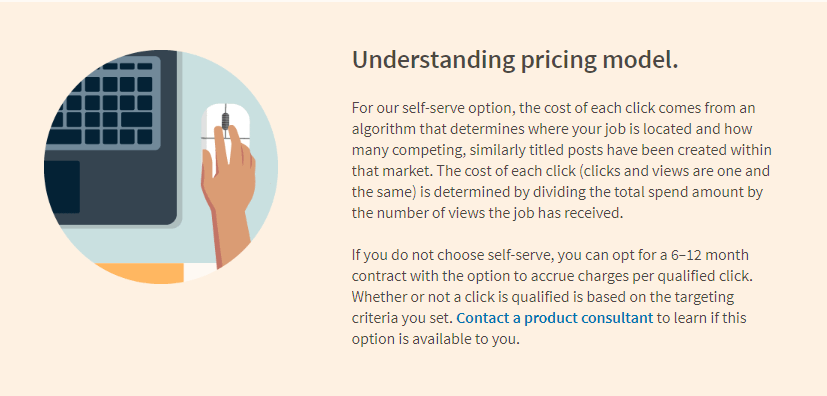Click the computer mouse in the illustration
827x396 pixels.
tap(225, 128)
